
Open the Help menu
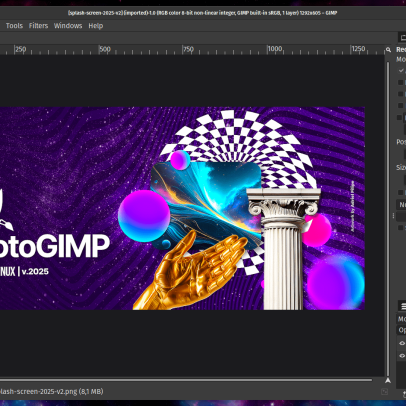click(96, 26)
